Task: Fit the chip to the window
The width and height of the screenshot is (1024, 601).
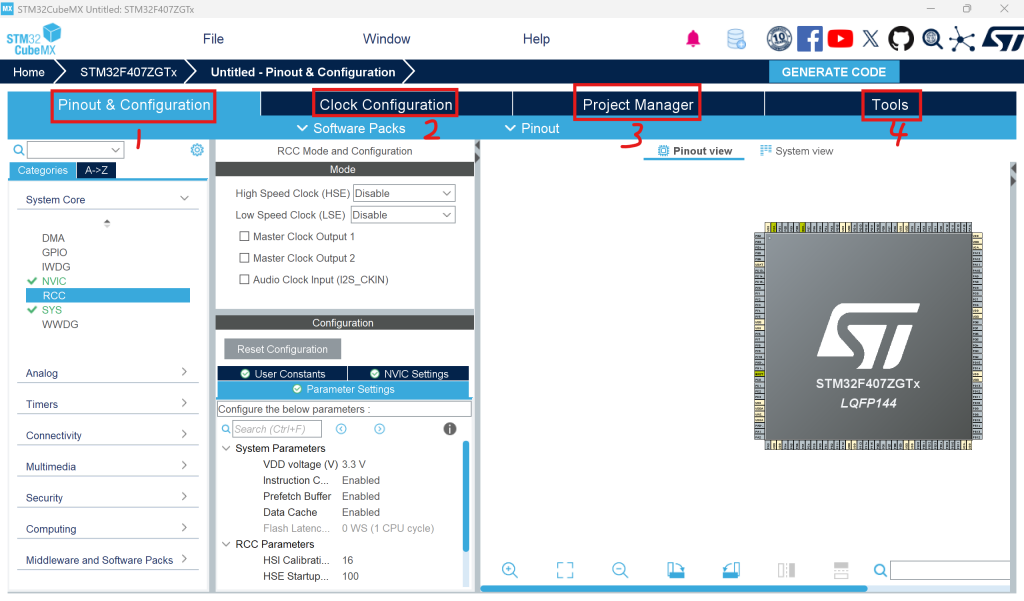Action: [x=565, y=570]
